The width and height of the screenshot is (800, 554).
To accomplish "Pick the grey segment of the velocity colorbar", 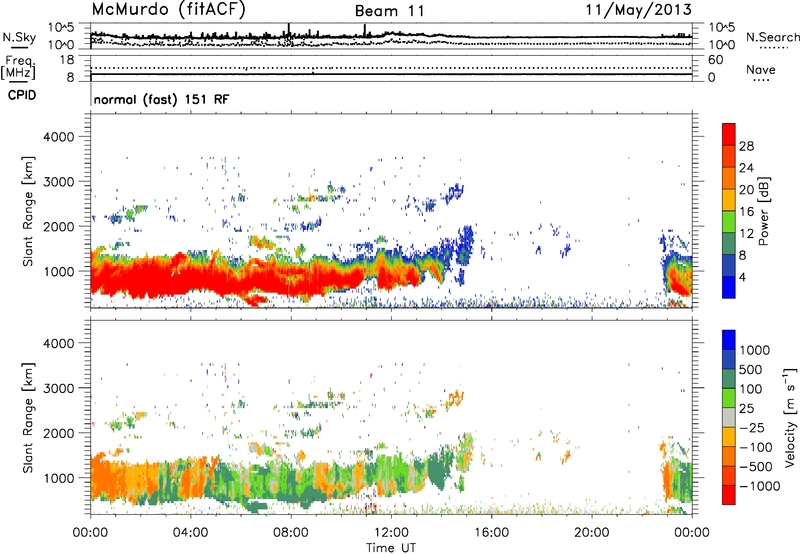I will 729,417.
